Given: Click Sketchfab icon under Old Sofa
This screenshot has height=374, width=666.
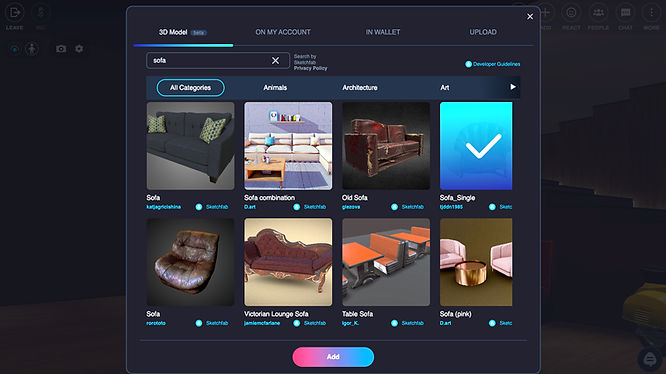Looking at the screenshot, I should pos(394,207).
